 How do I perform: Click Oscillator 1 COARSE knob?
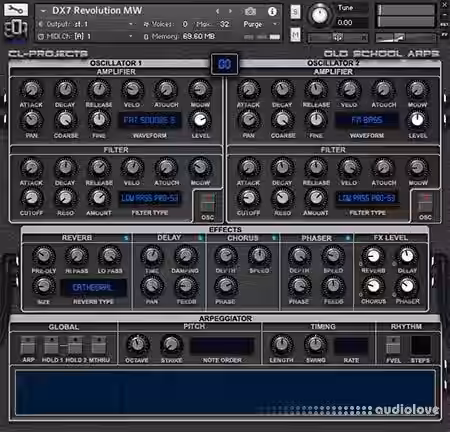click(65, 120)
